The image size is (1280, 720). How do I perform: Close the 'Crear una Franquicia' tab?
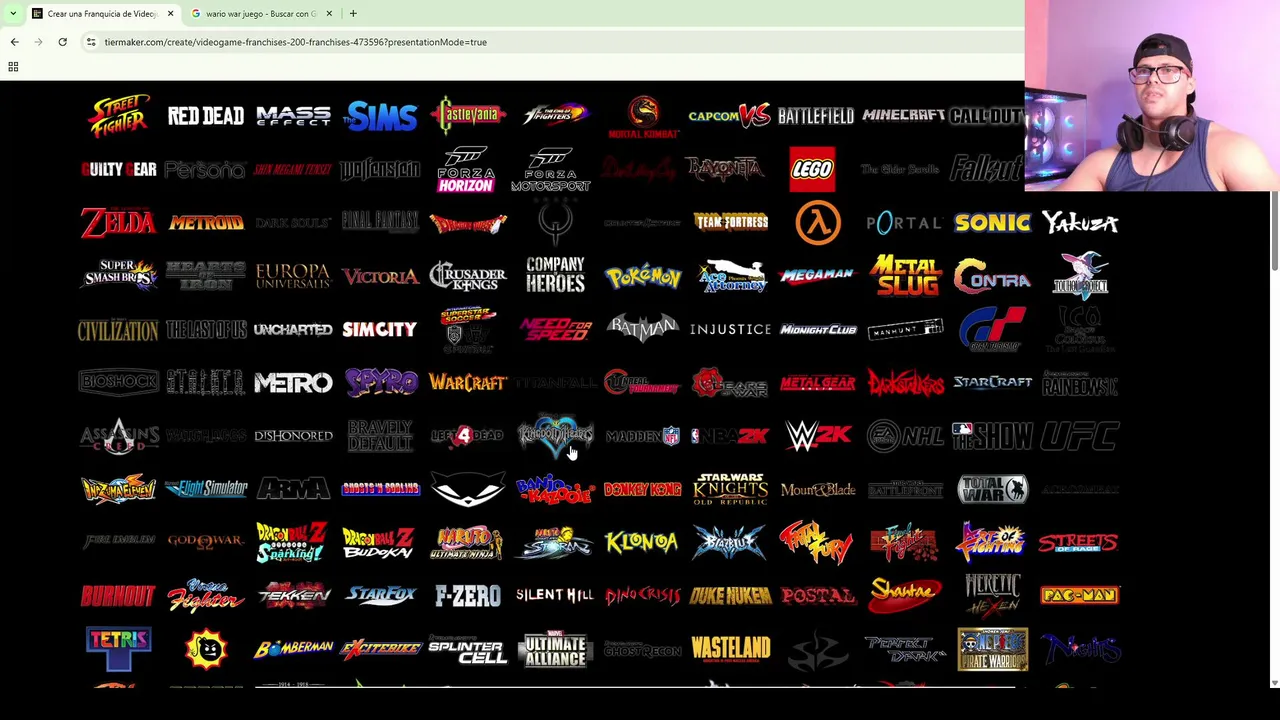170,13
